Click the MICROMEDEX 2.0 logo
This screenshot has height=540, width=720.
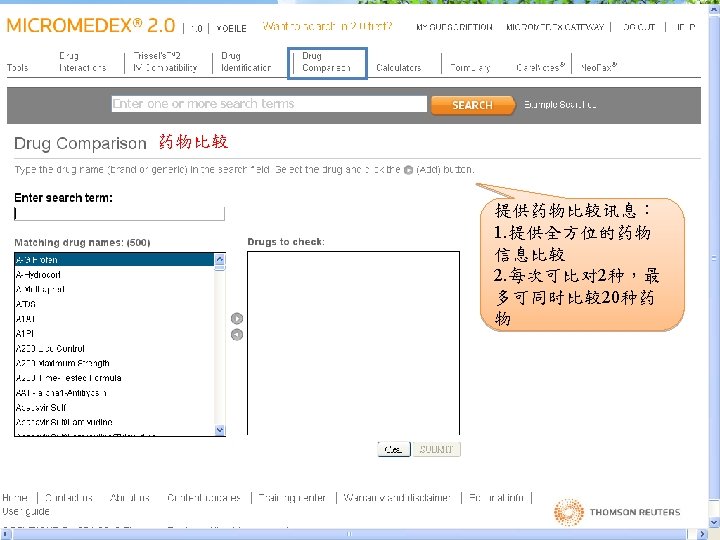click(x=90, y=25)
